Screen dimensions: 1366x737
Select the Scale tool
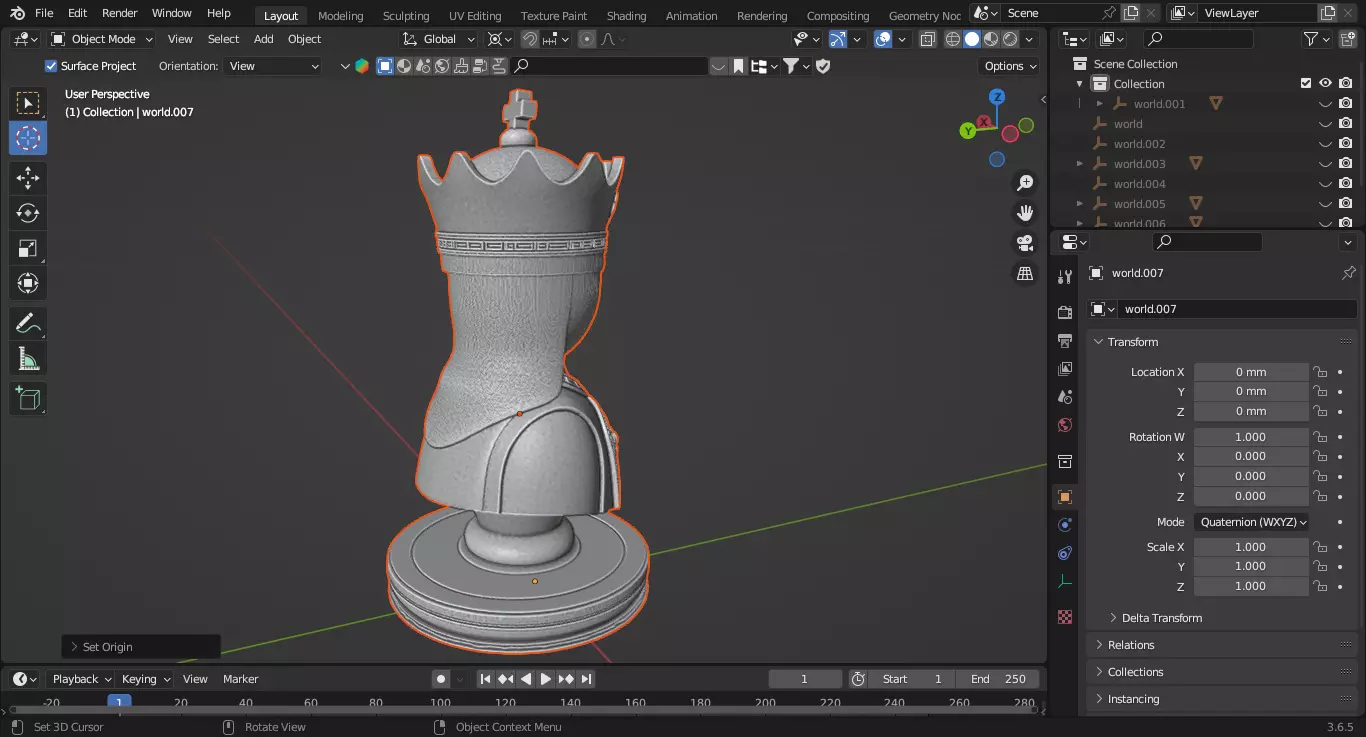28,248
